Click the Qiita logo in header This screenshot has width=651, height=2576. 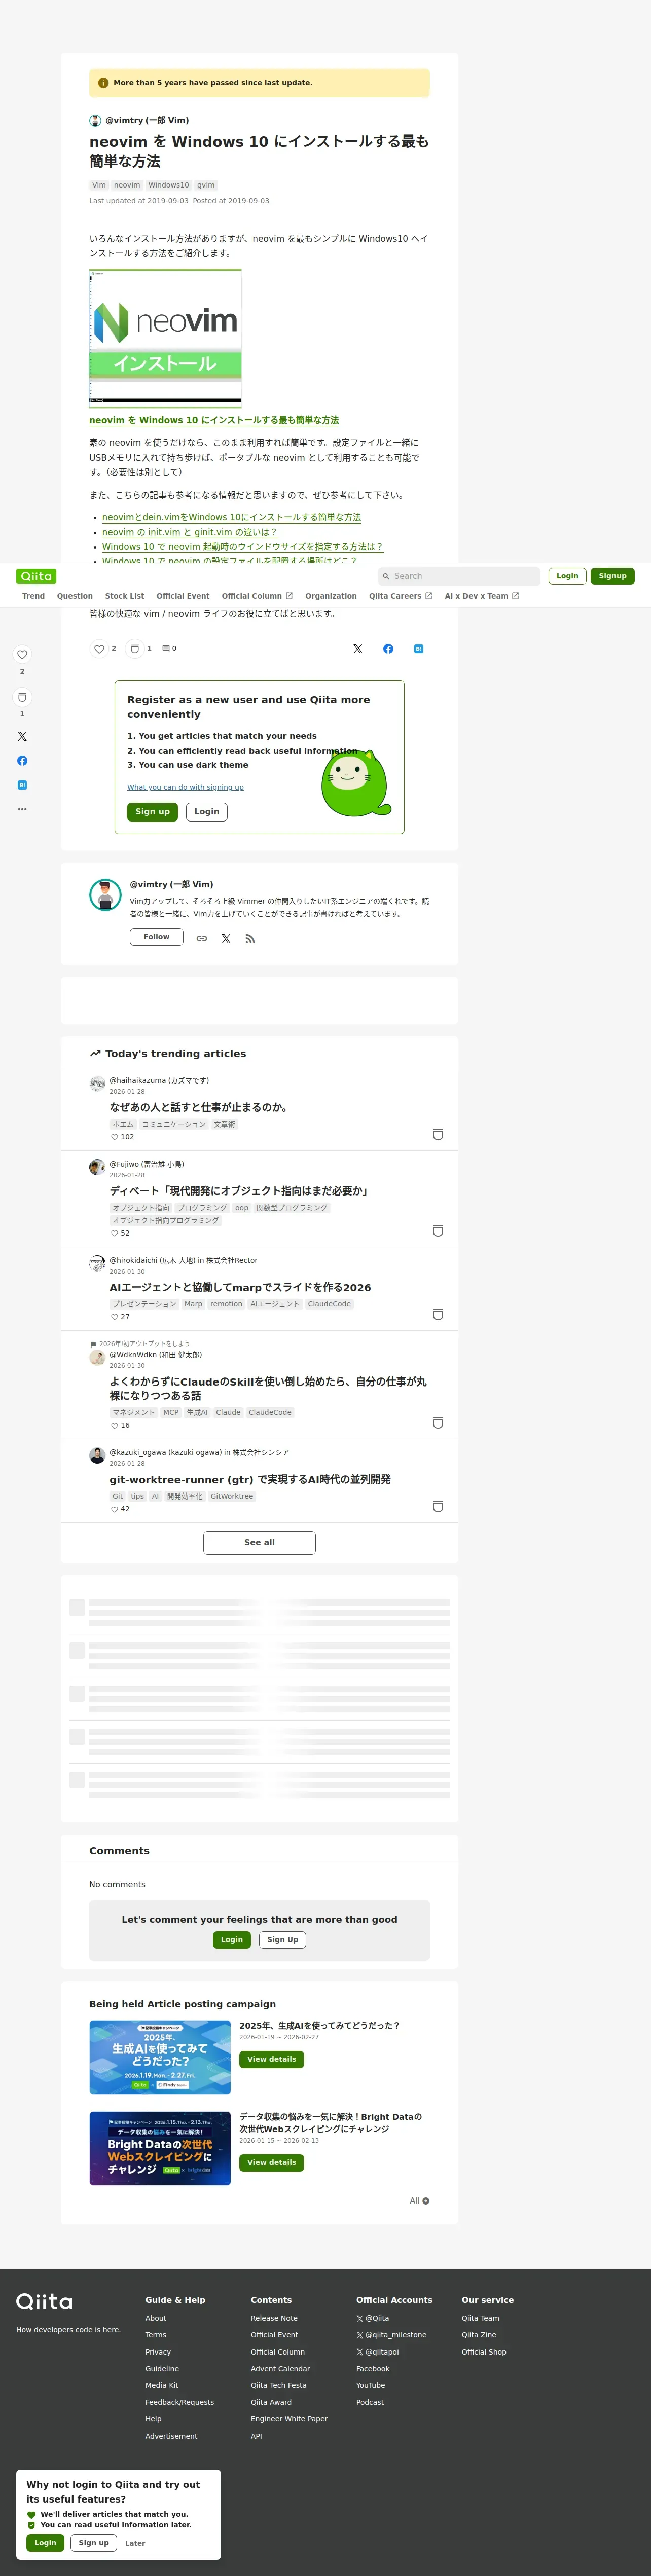pyautogui.click(x=36, y=576)
